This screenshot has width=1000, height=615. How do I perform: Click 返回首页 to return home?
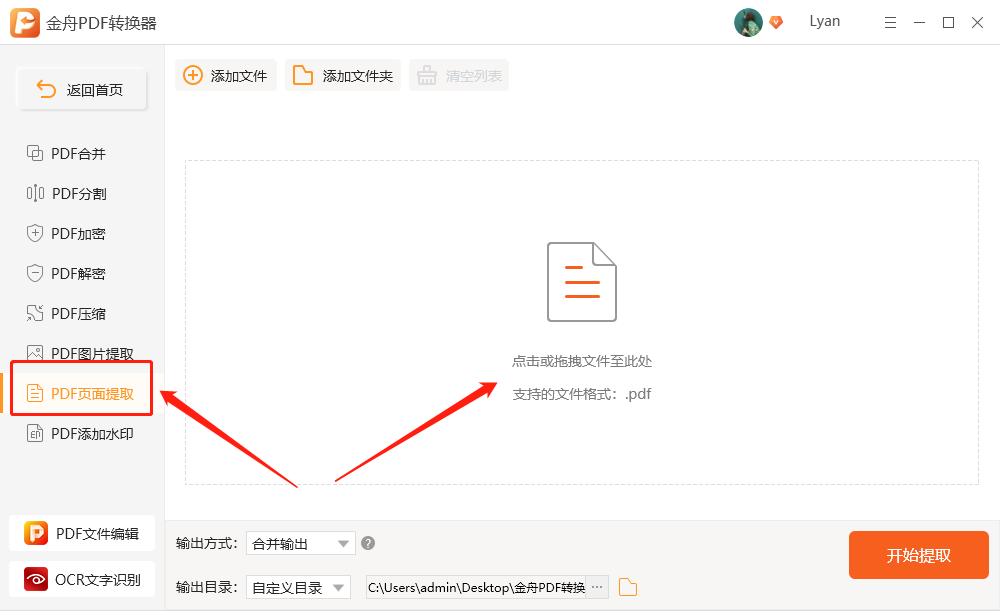point(81,89)
